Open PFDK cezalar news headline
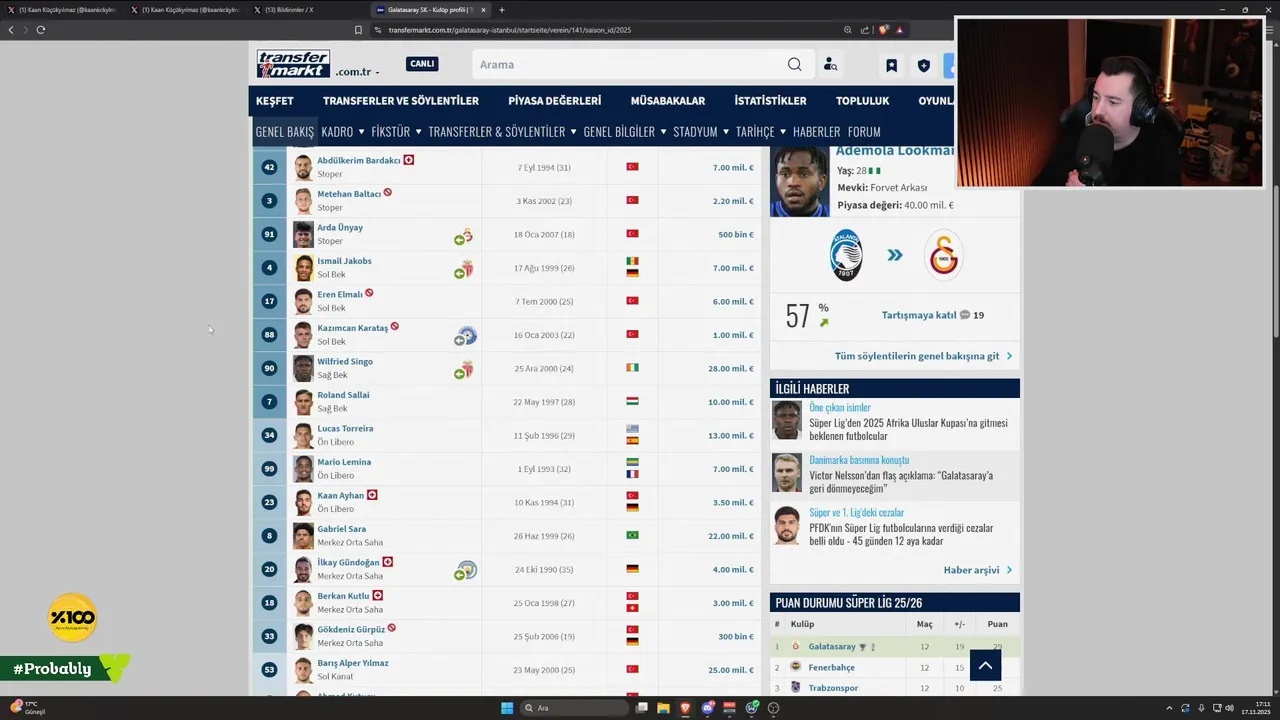Screen dimensions: 1280x720 tap(901, 534)
